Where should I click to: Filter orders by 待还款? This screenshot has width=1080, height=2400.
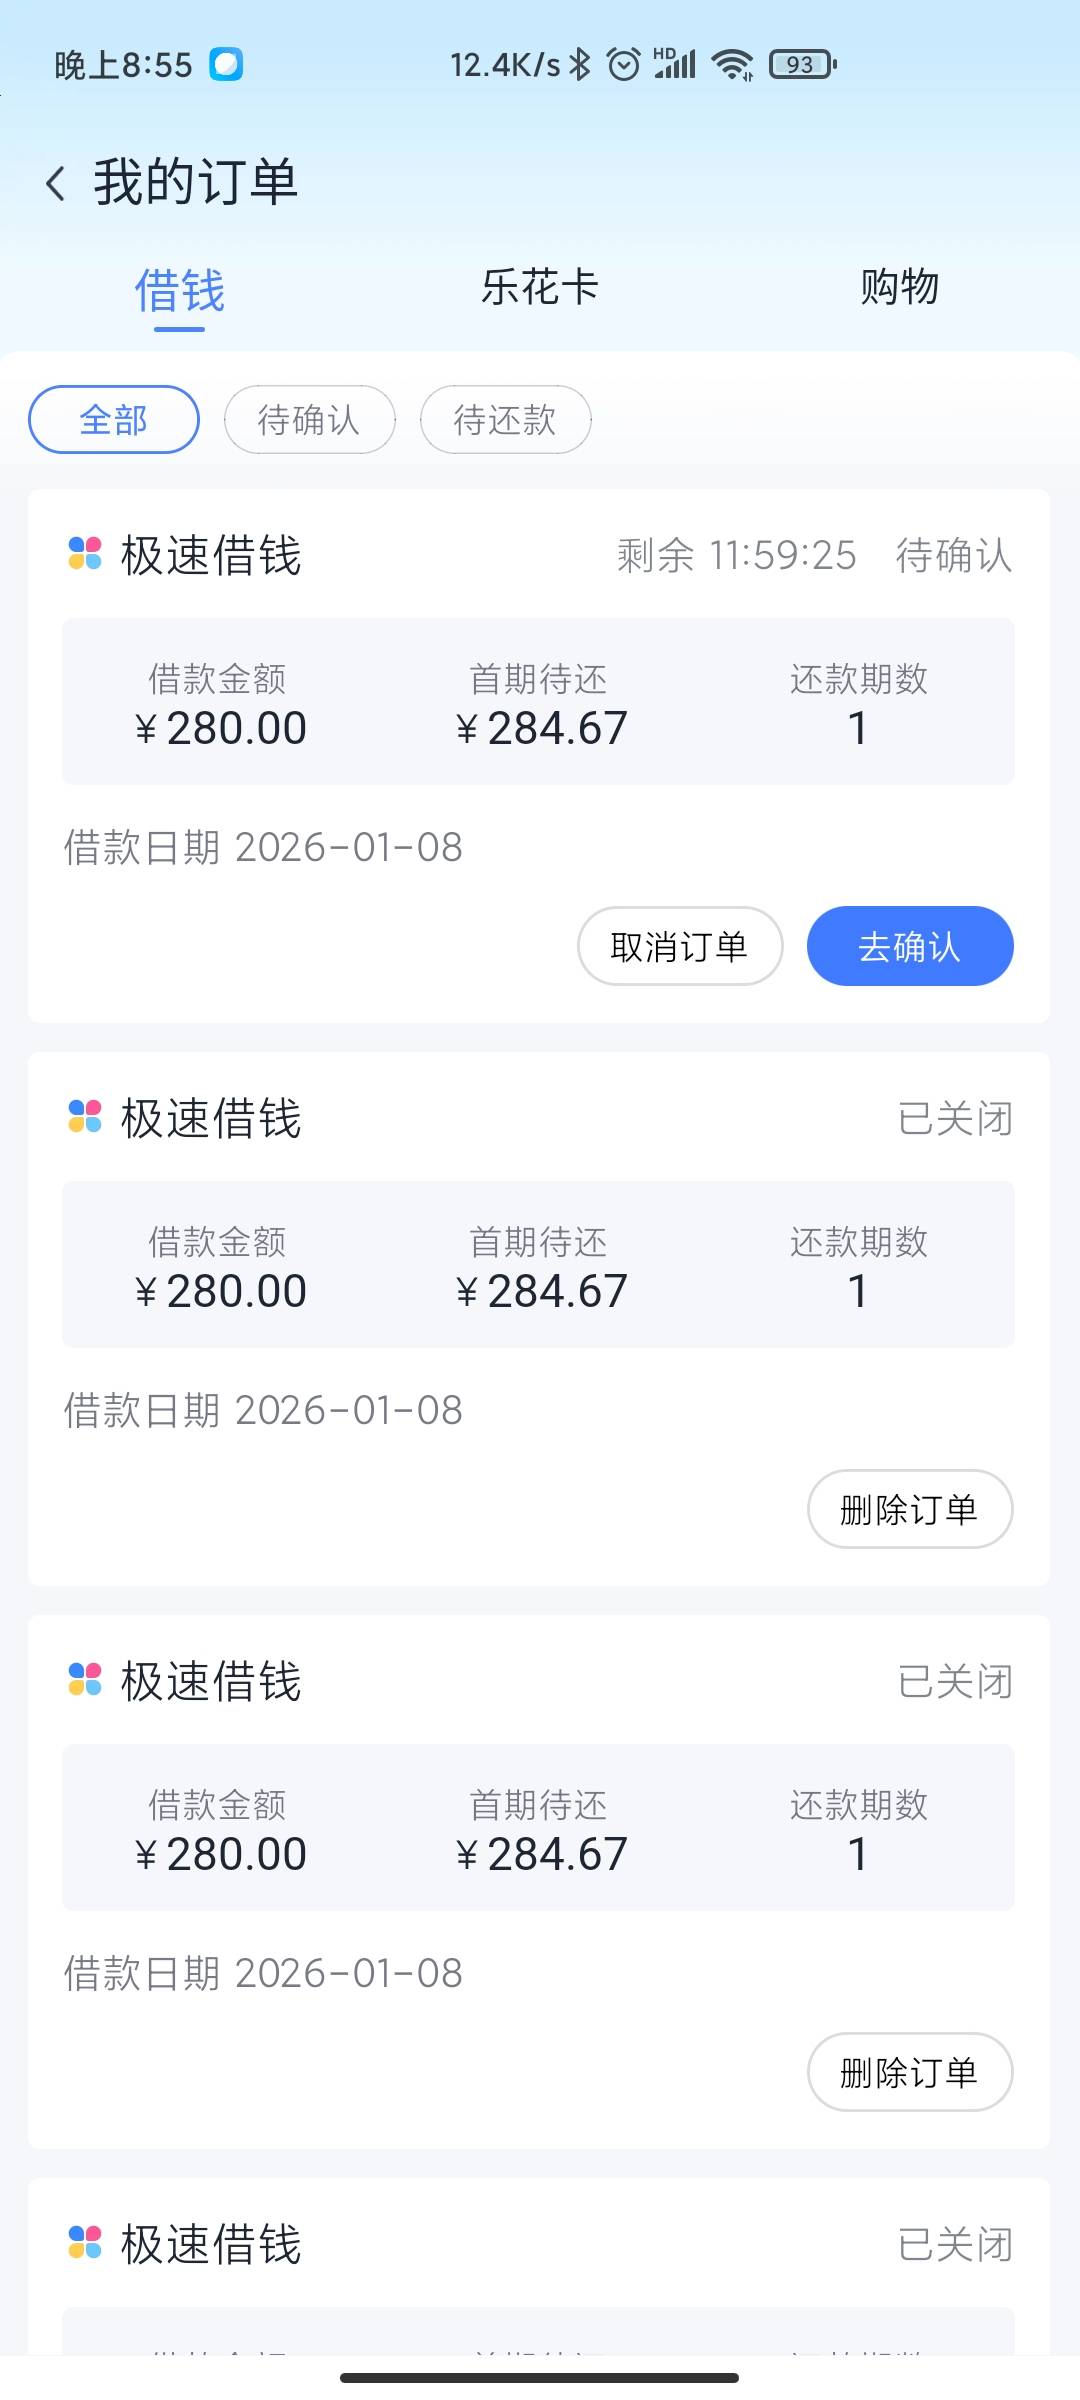(x=505, y=420)
